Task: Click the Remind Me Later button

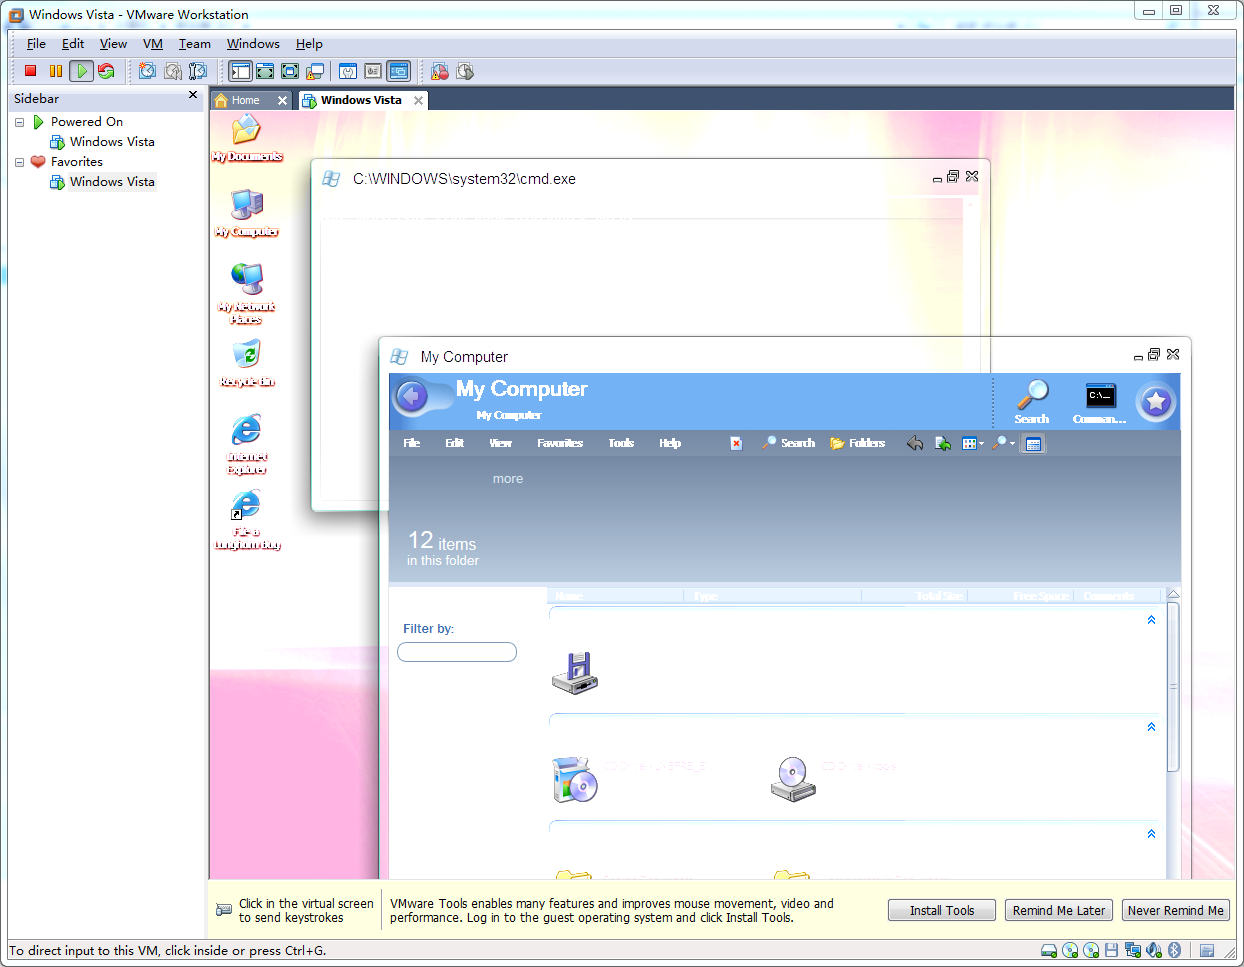Action: click(1059, 910)
